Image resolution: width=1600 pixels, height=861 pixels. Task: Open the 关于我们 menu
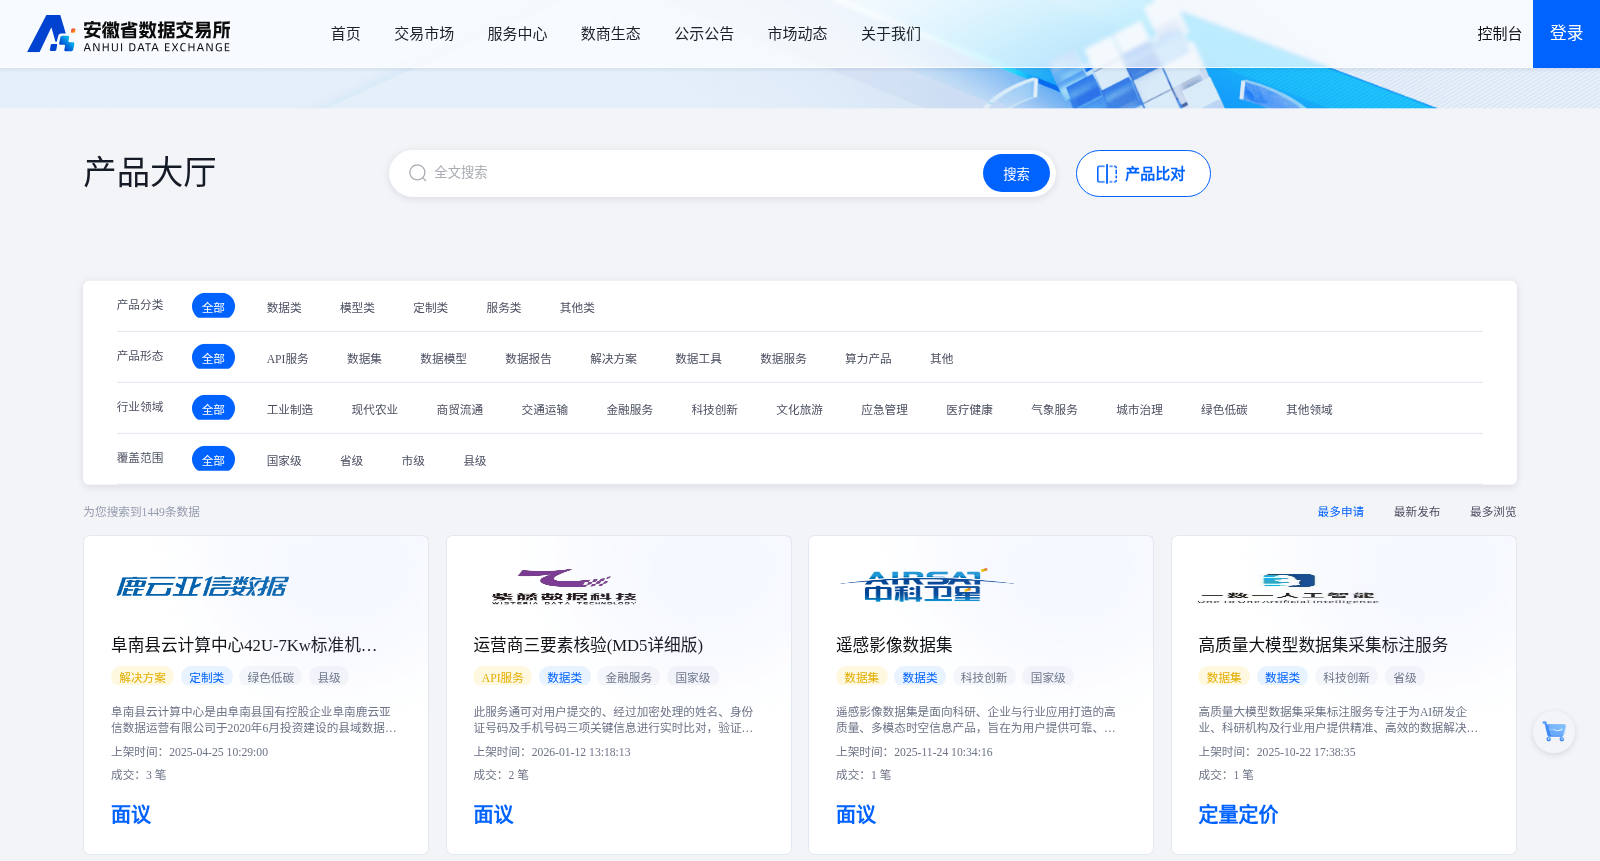891,34
